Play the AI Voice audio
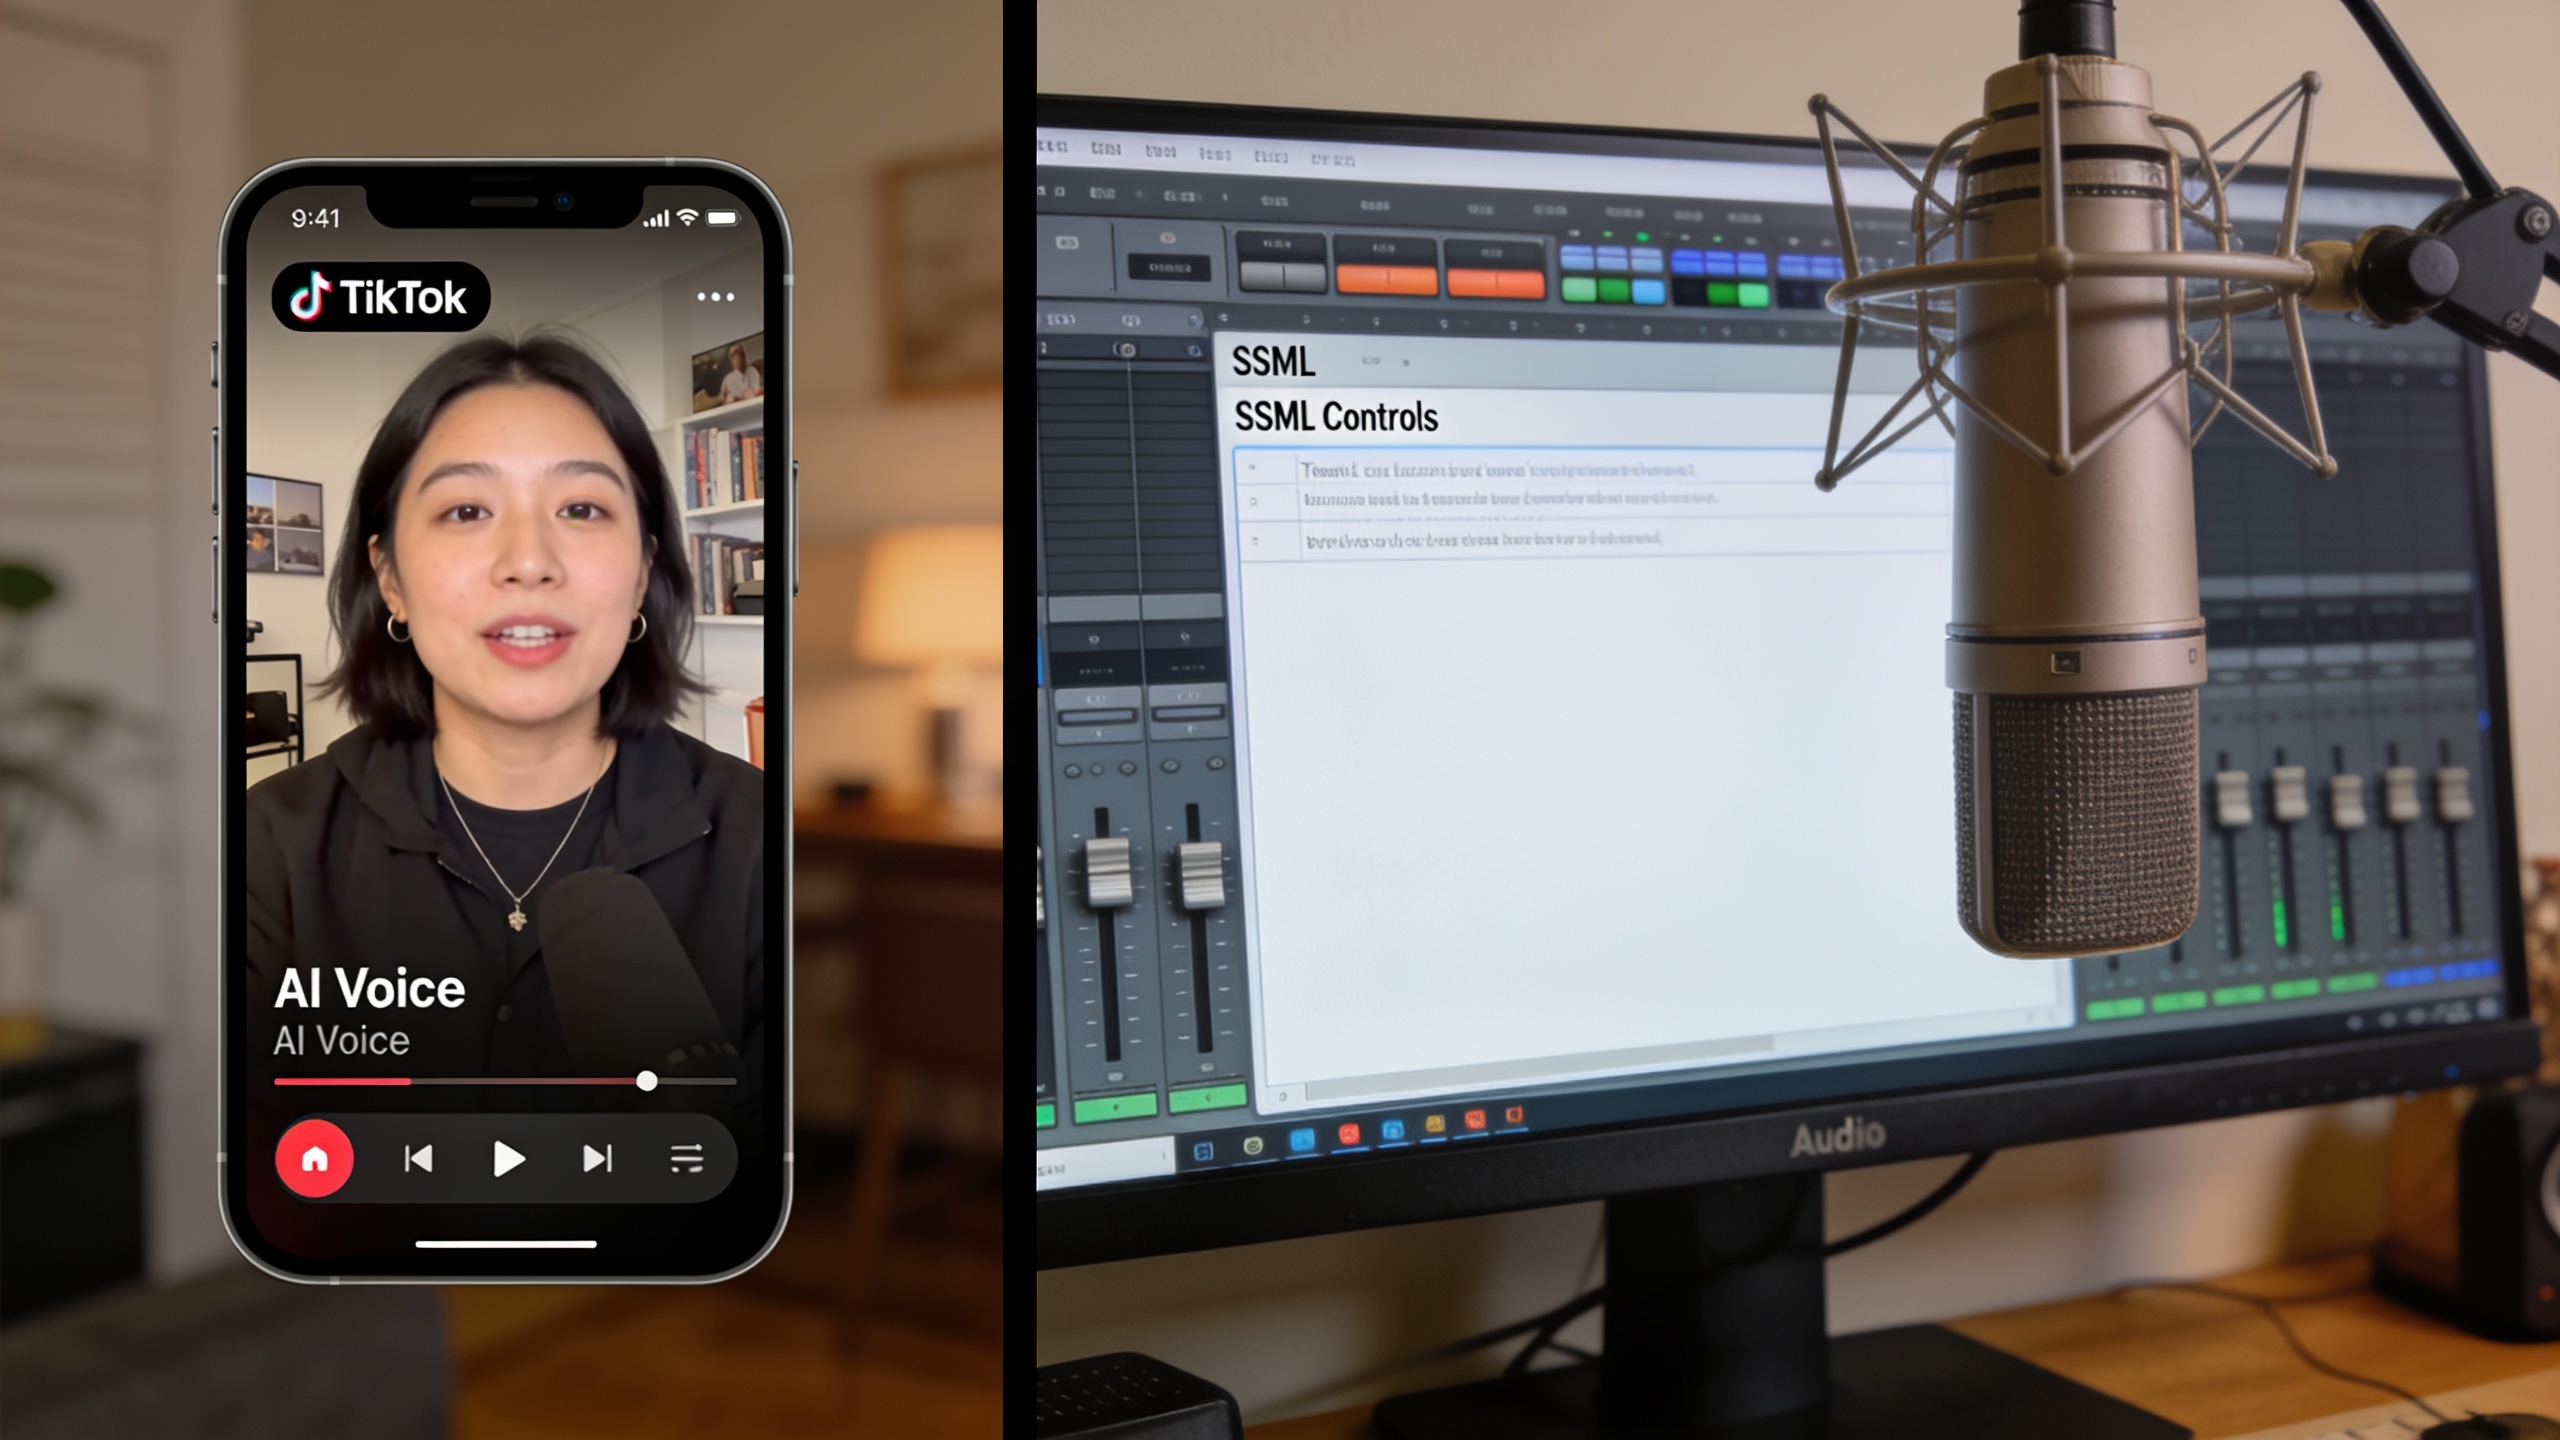This screenshot has width=2560, height=1440. tap(508, 1159)
